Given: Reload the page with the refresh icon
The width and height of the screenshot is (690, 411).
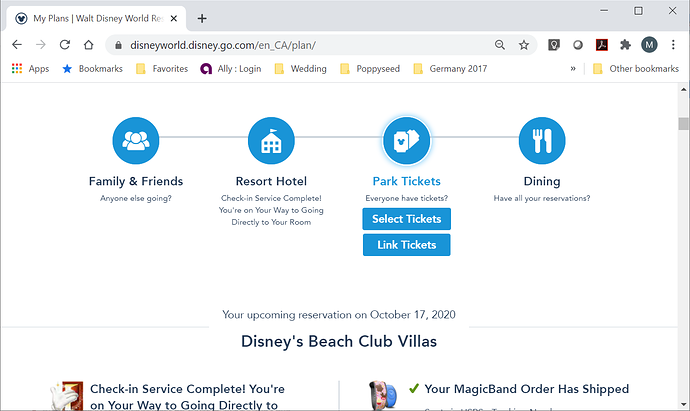Looking at the screenshot, I should (x=65, y=45).
